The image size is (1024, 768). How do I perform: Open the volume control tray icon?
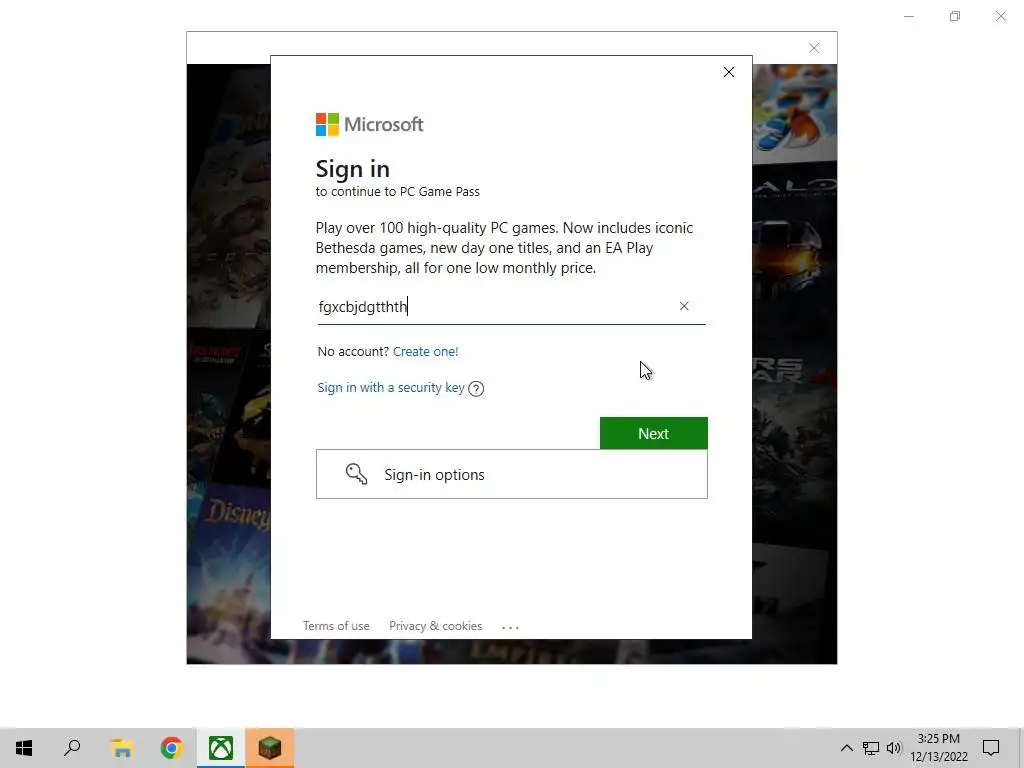pos(894,748)
